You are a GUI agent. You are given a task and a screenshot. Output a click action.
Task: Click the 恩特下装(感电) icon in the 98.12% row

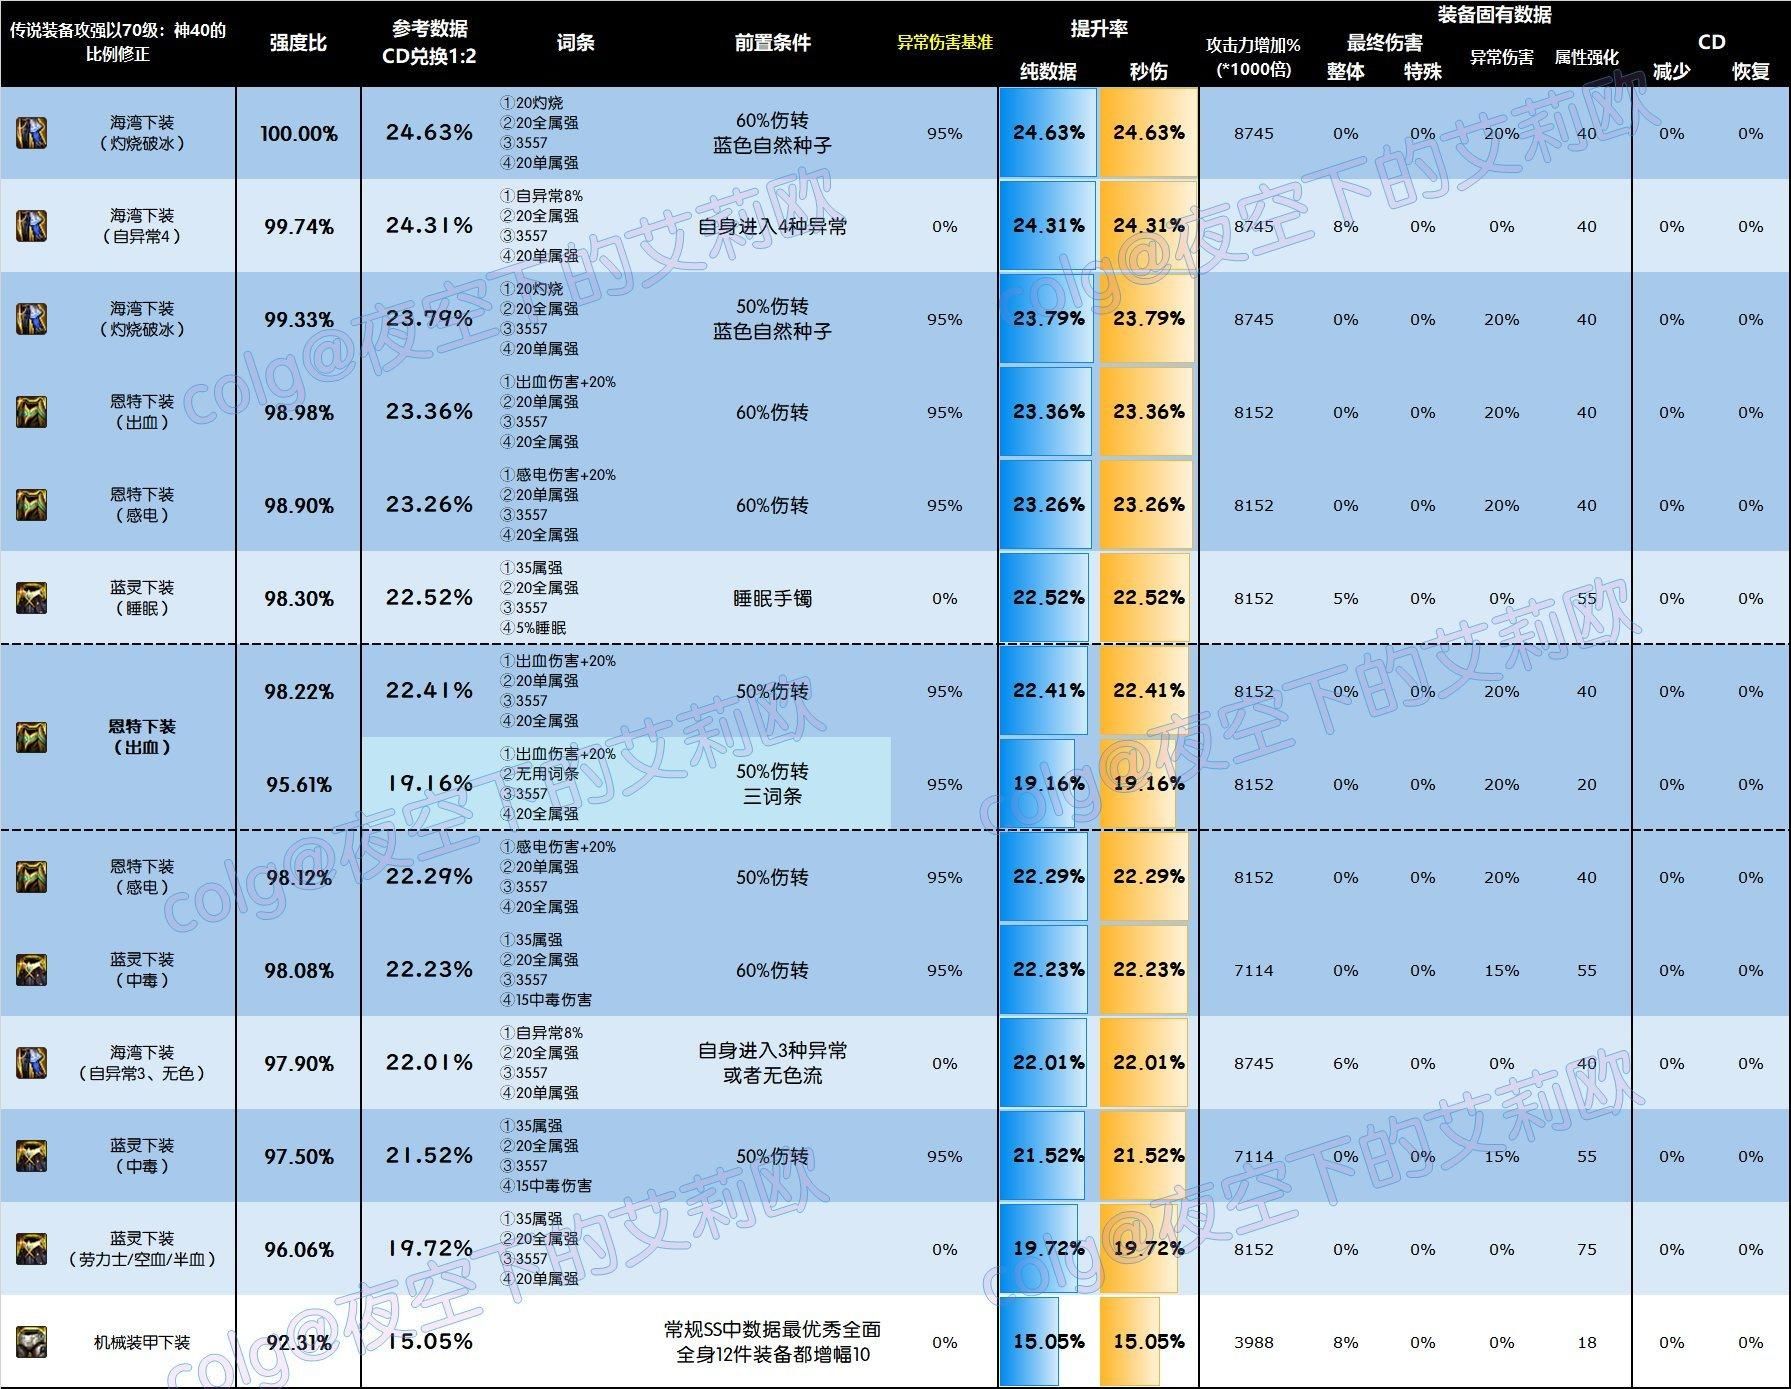pos(31,877)
